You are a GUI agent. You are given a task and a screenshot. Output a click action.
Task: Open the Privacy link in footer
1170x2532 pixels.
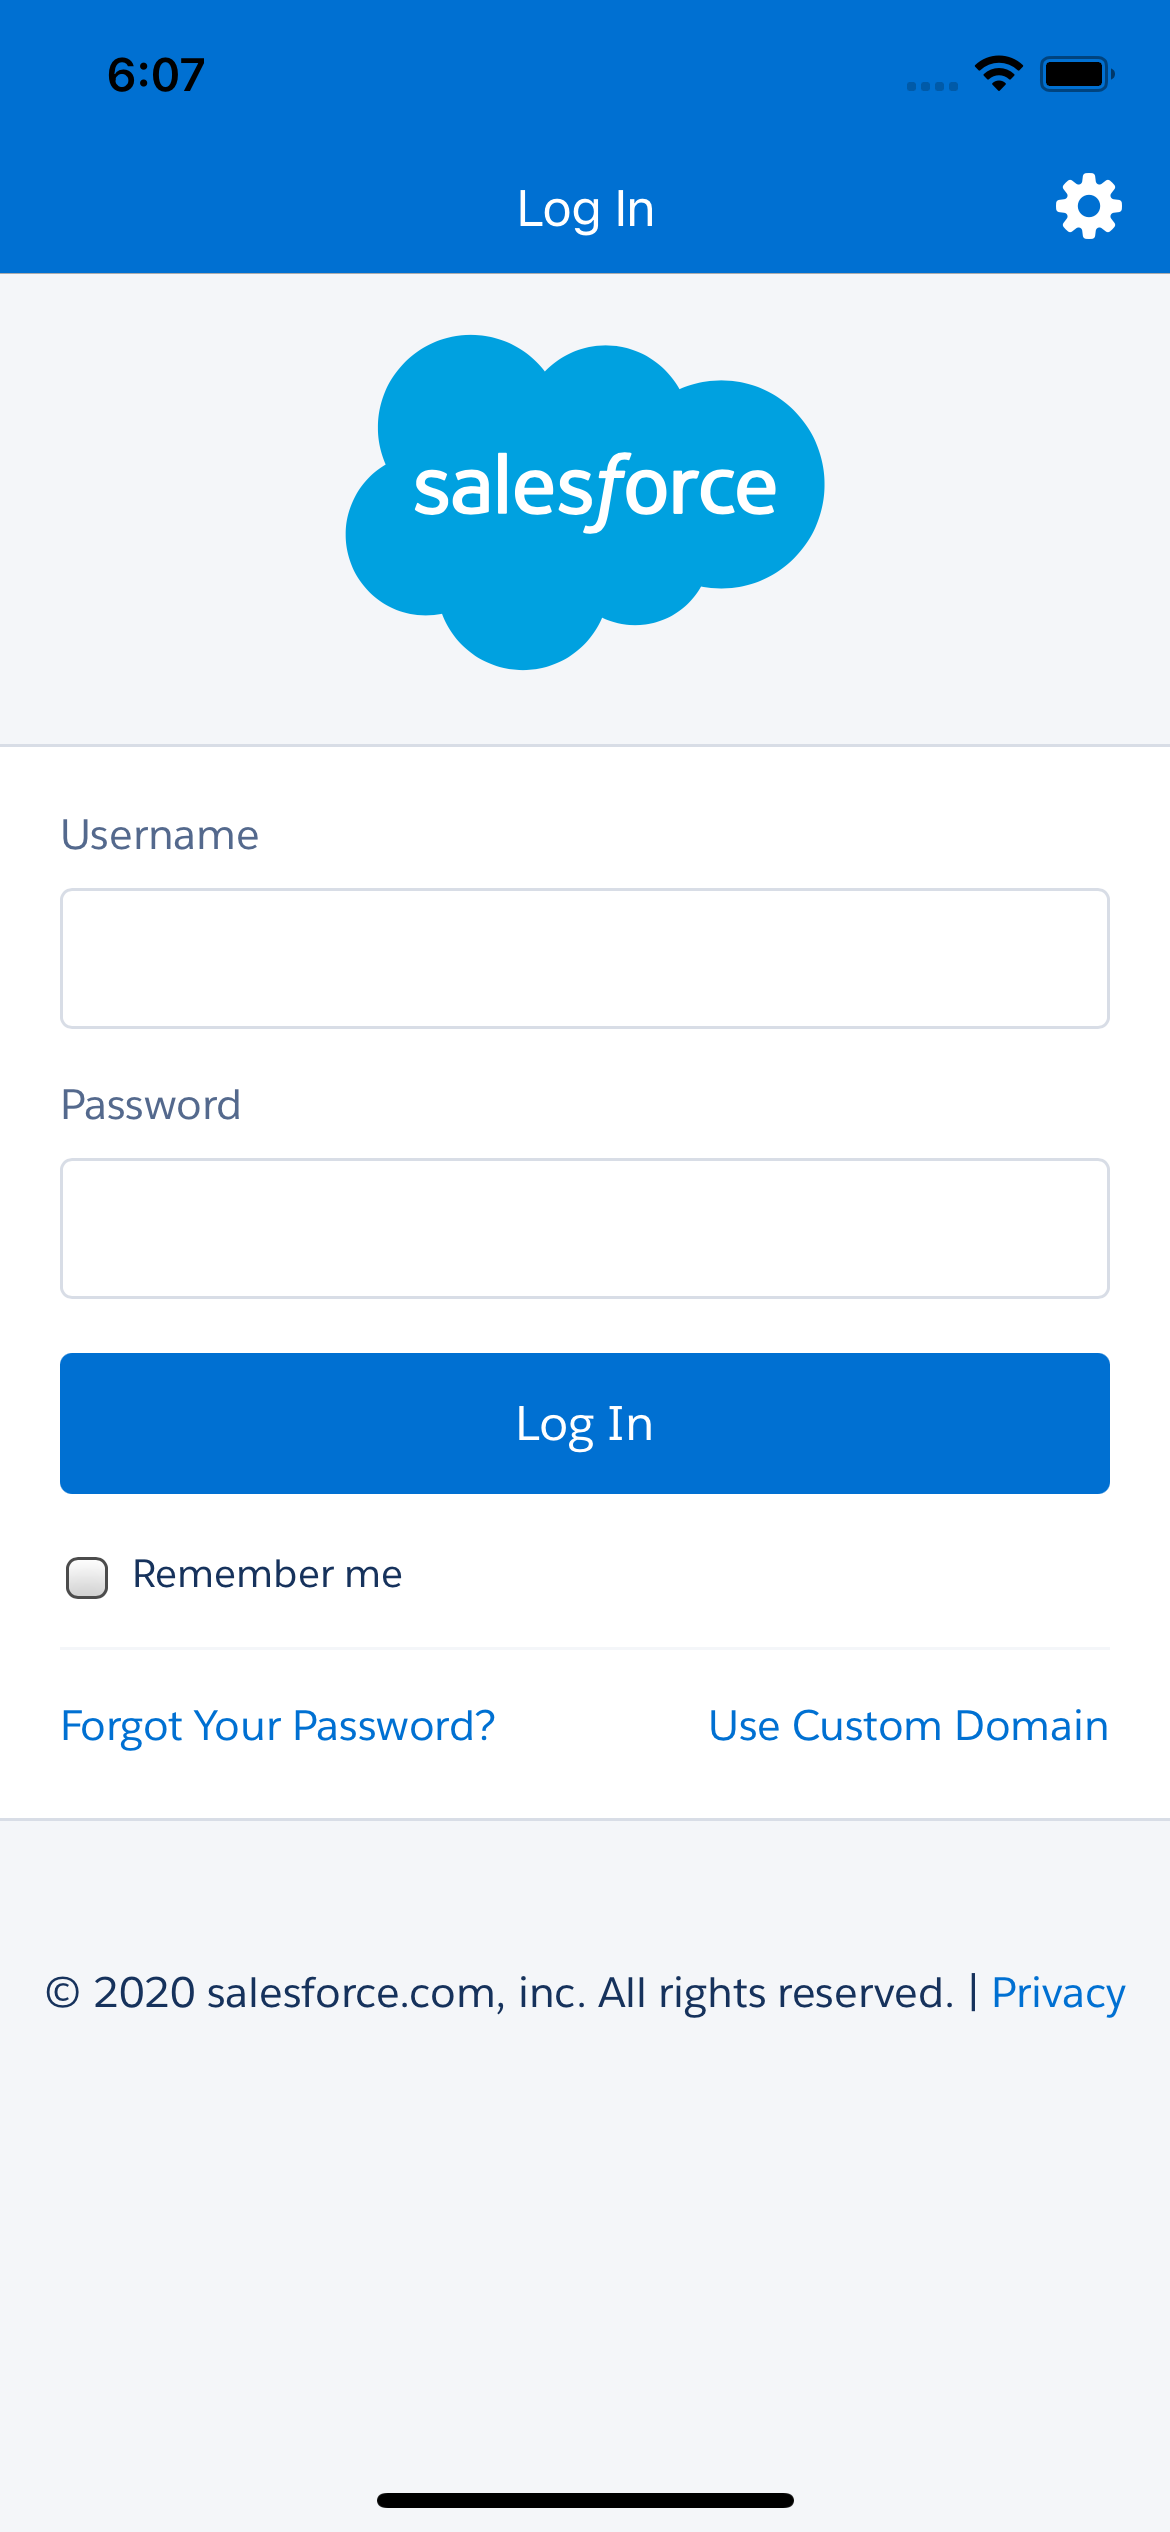tap(1058, 1993)
